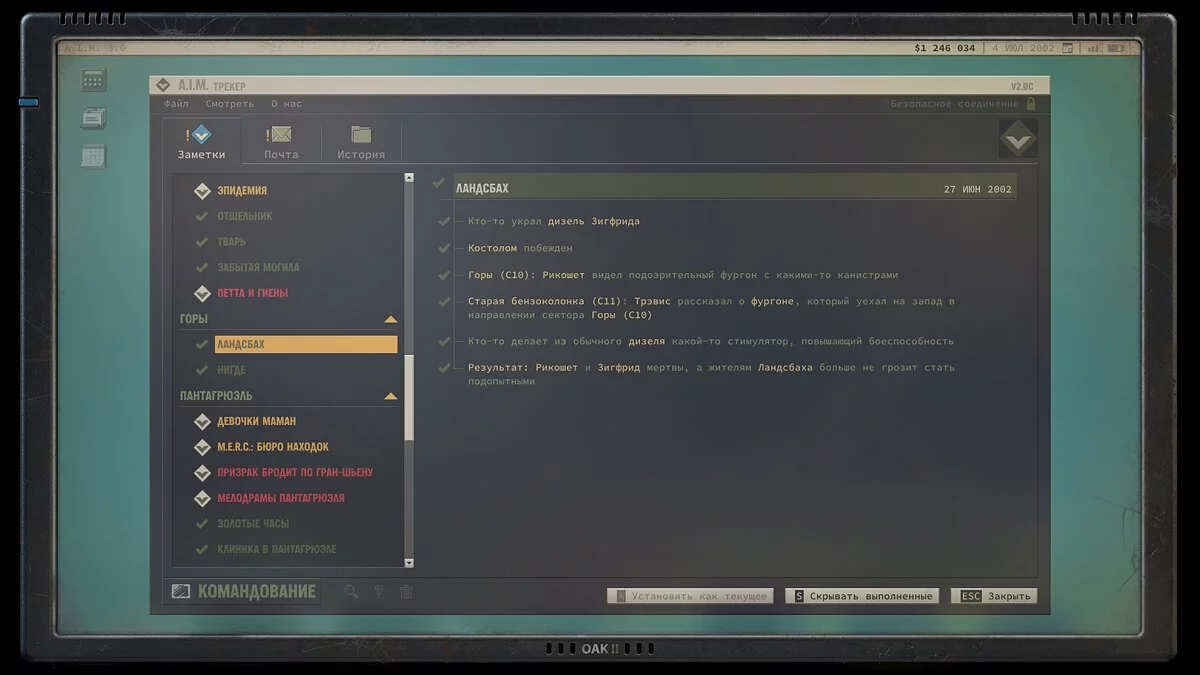Switch to the Почта tab
The image size is (1200, 675).
tap(281, 141)
